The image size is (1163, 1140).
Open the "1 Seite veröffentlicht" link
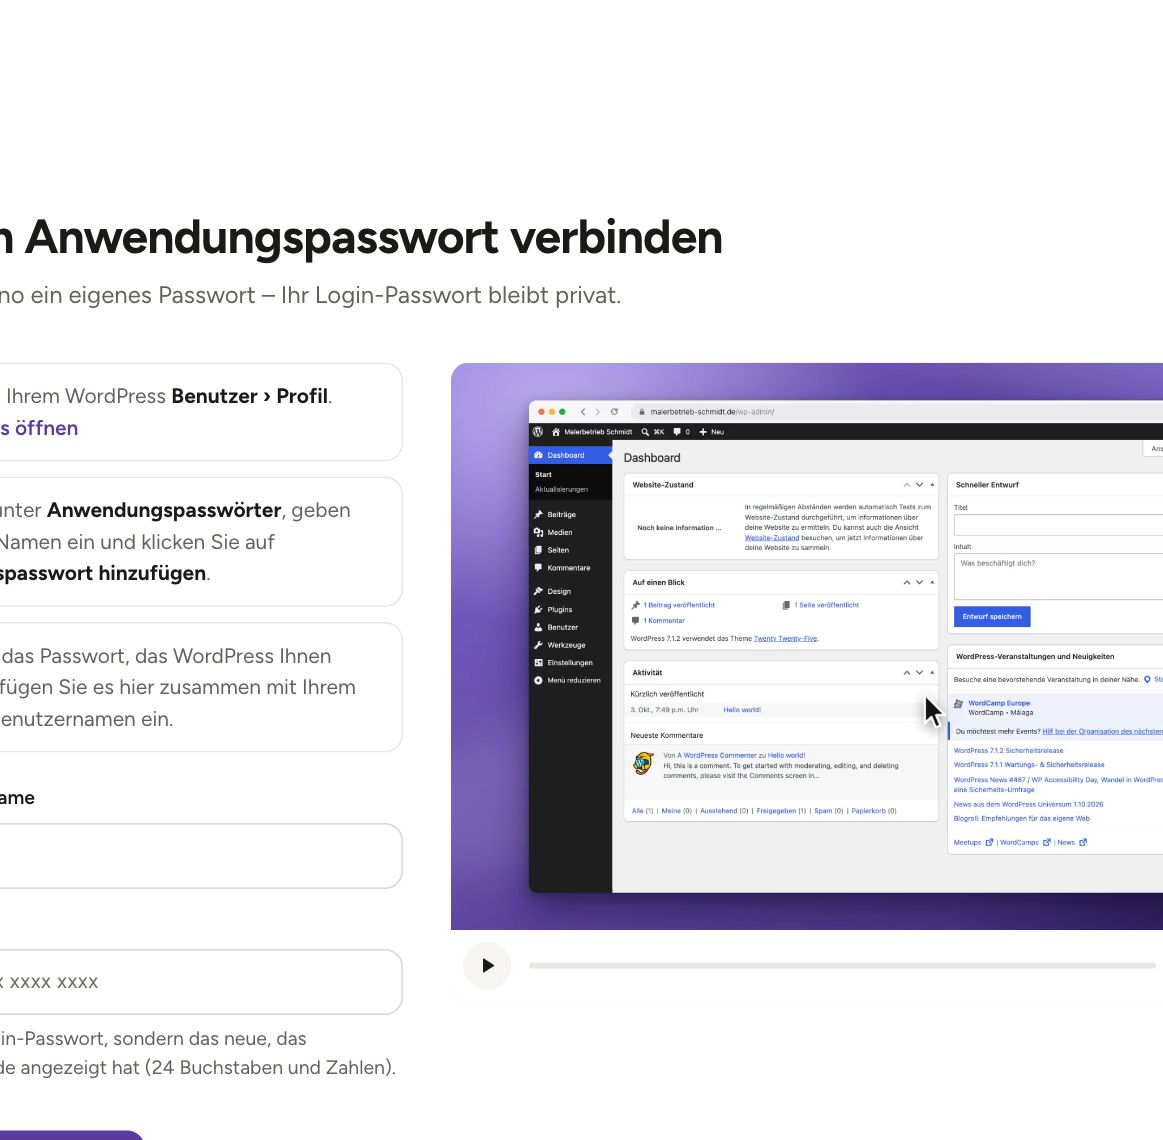pos(826,605)
